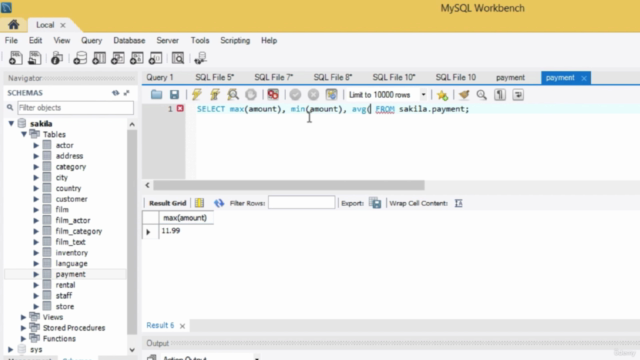Viewport: 640px width, 360px height.
Task: Refresh schemas list icon in Navigator
Action: tap(116, 93)
